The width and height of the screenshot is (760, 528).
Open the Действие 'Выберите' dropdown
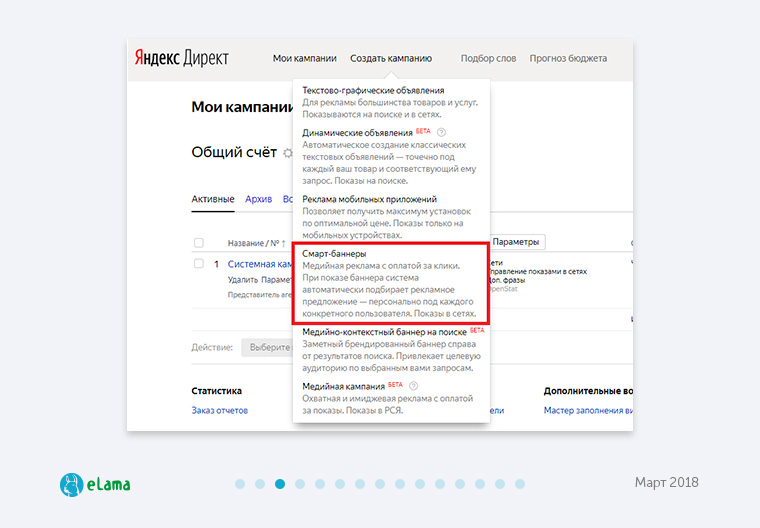click(x=266, y=347)
